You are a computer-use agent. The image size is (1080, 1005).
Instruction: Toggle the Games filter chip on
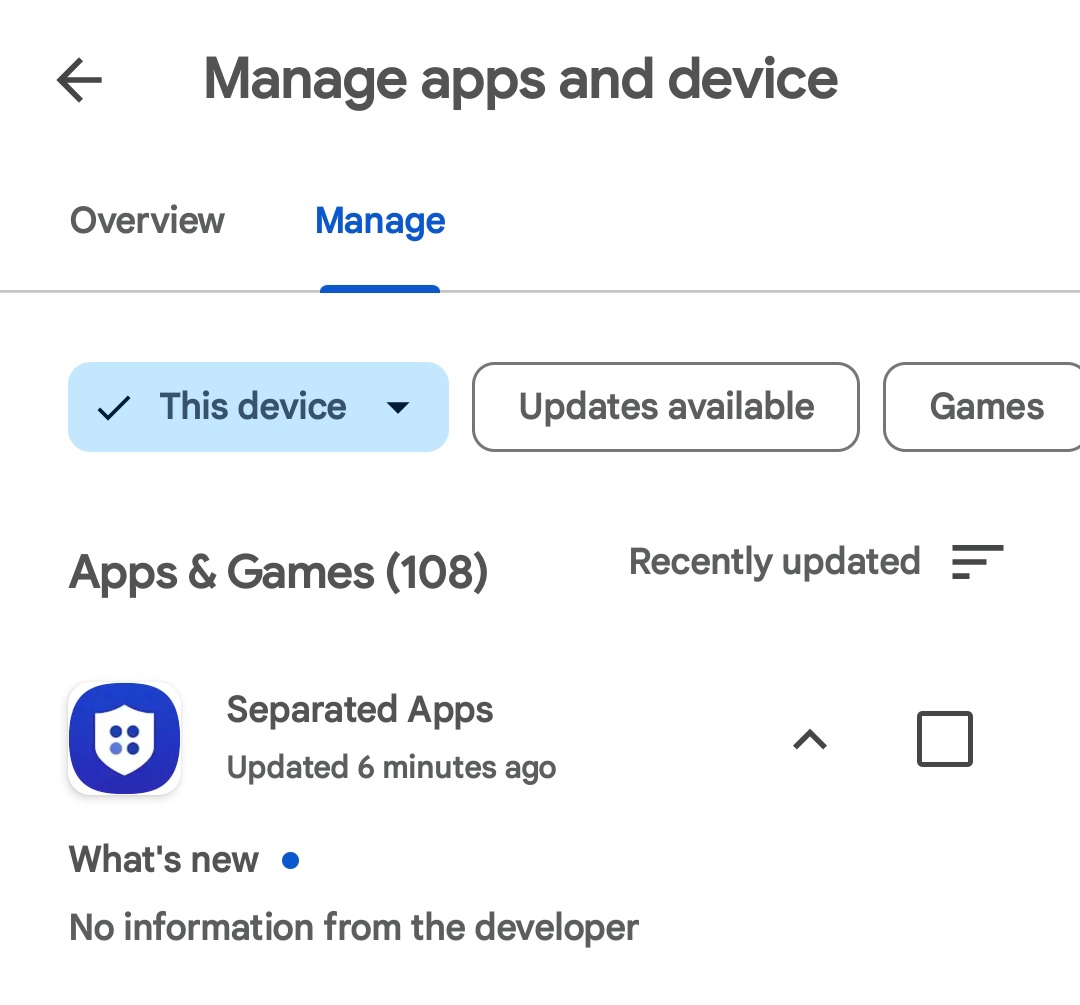(987, 407)
